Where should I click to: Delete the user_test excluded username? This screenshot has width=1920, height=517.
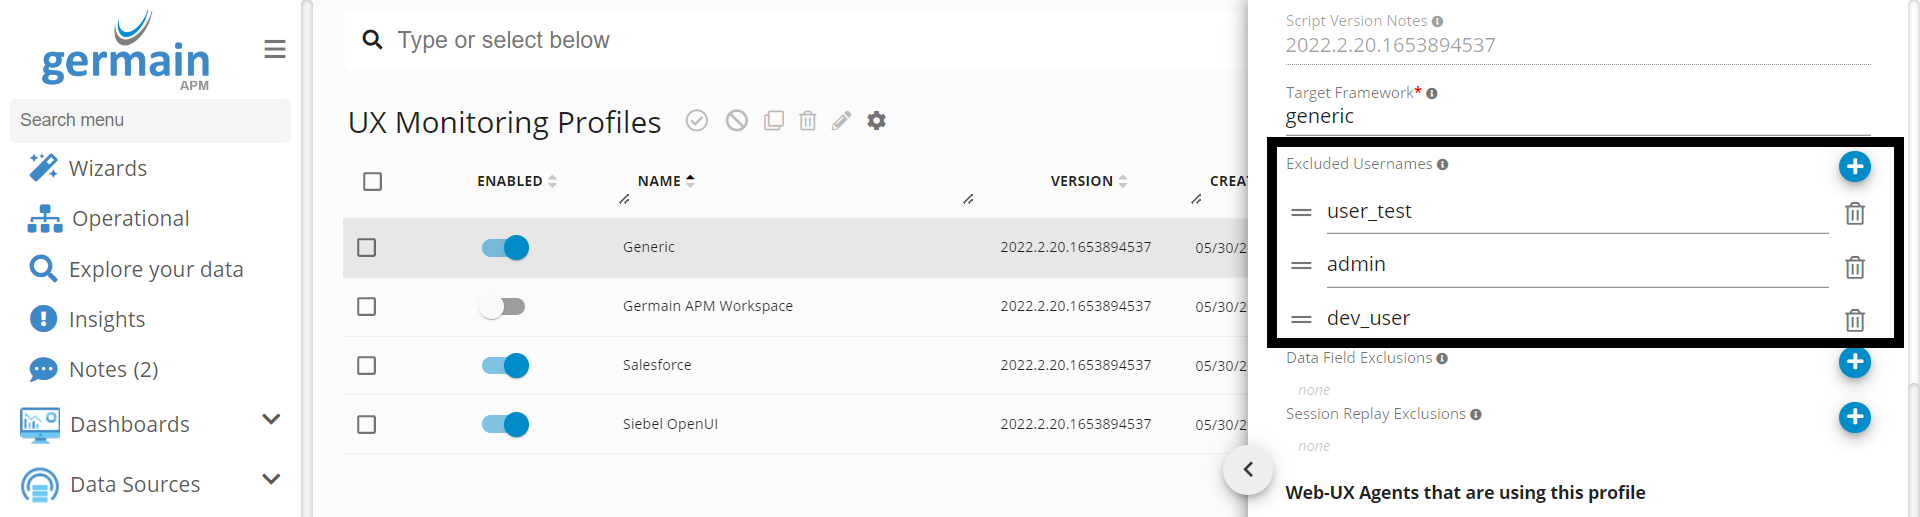tap(1854, 214)
